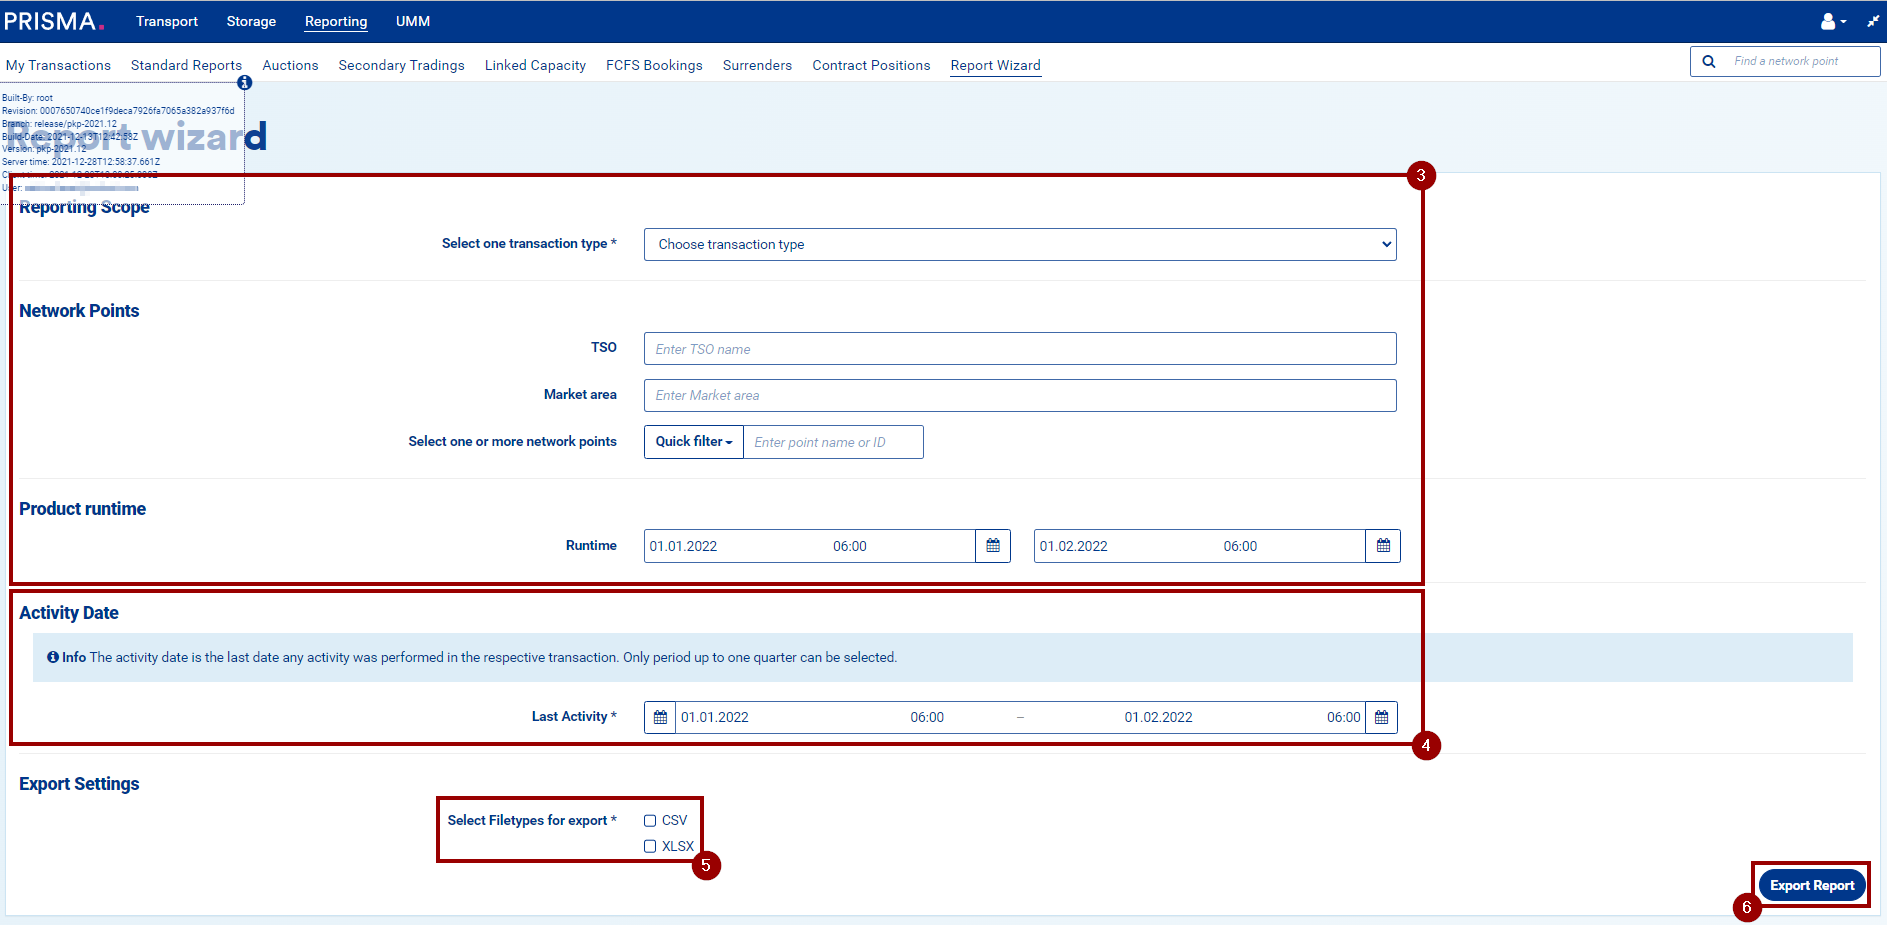Click the Runtime end date calendar icon

(x=1382, y=546)
